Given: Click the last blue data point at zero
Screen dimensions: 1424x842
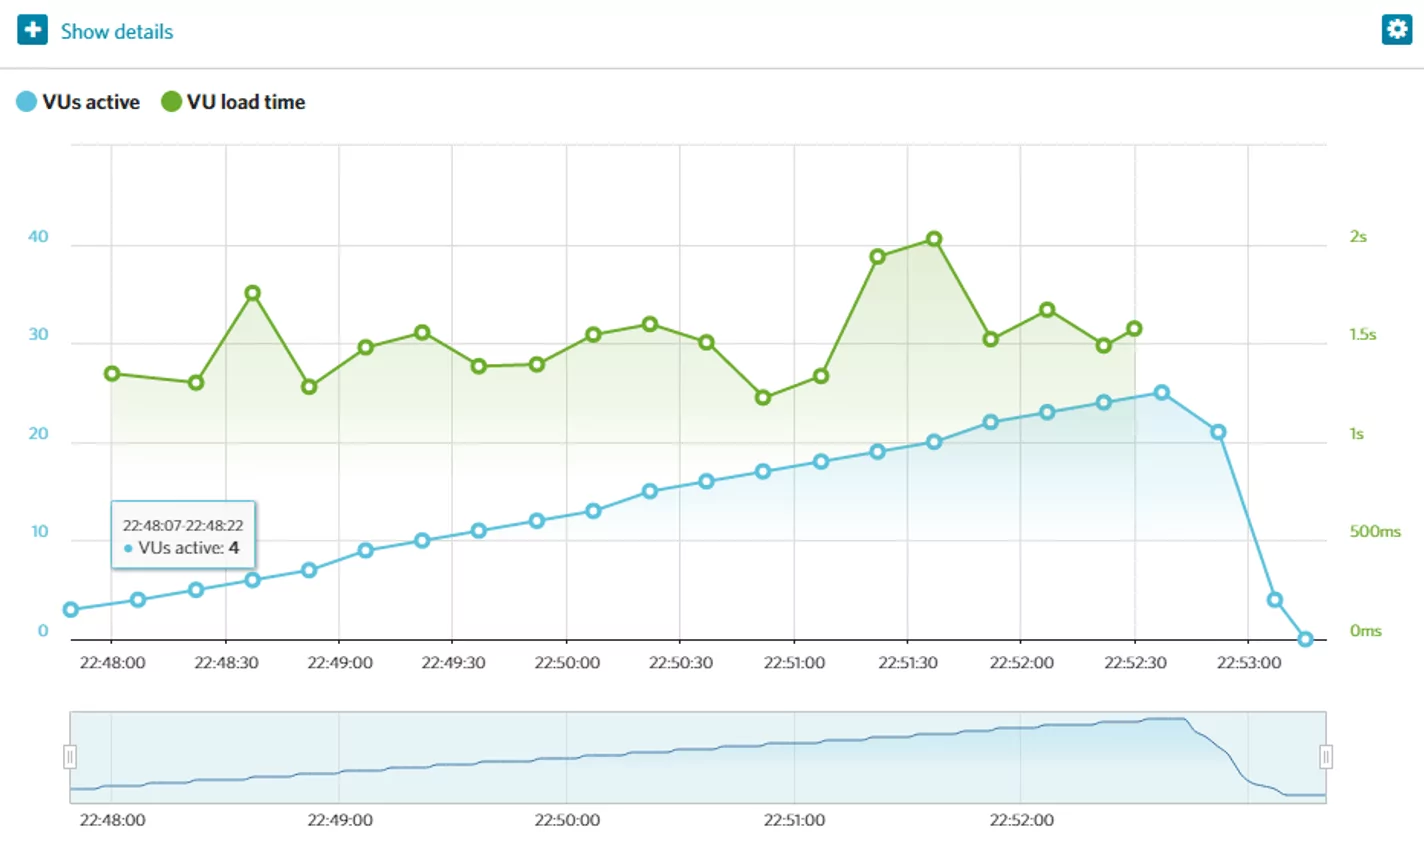Looking at the screenshot, I should 1304,639.
